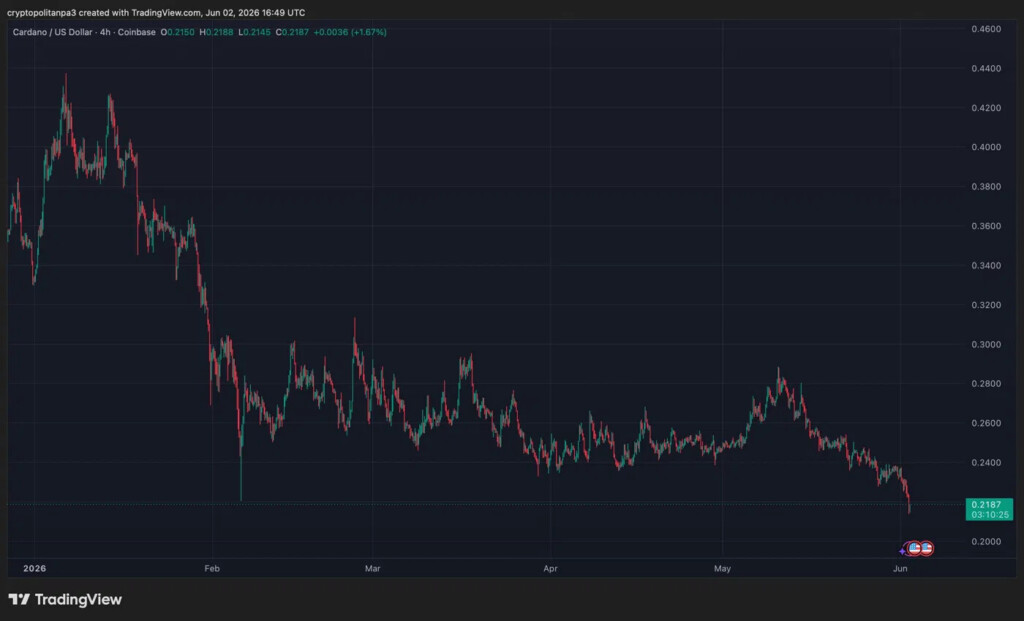Click the 0.3000 price axis label
The image size is (1024, 621).
tap(985, 344)
